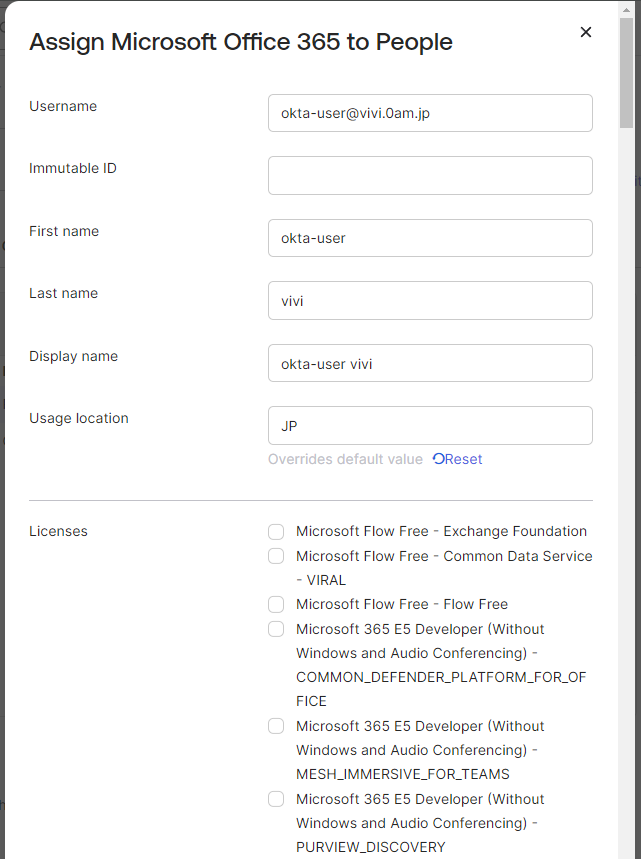Tick the Microsoft Flow Free - Flow Free checkbox
641x859 pixels.
point(276,604)
